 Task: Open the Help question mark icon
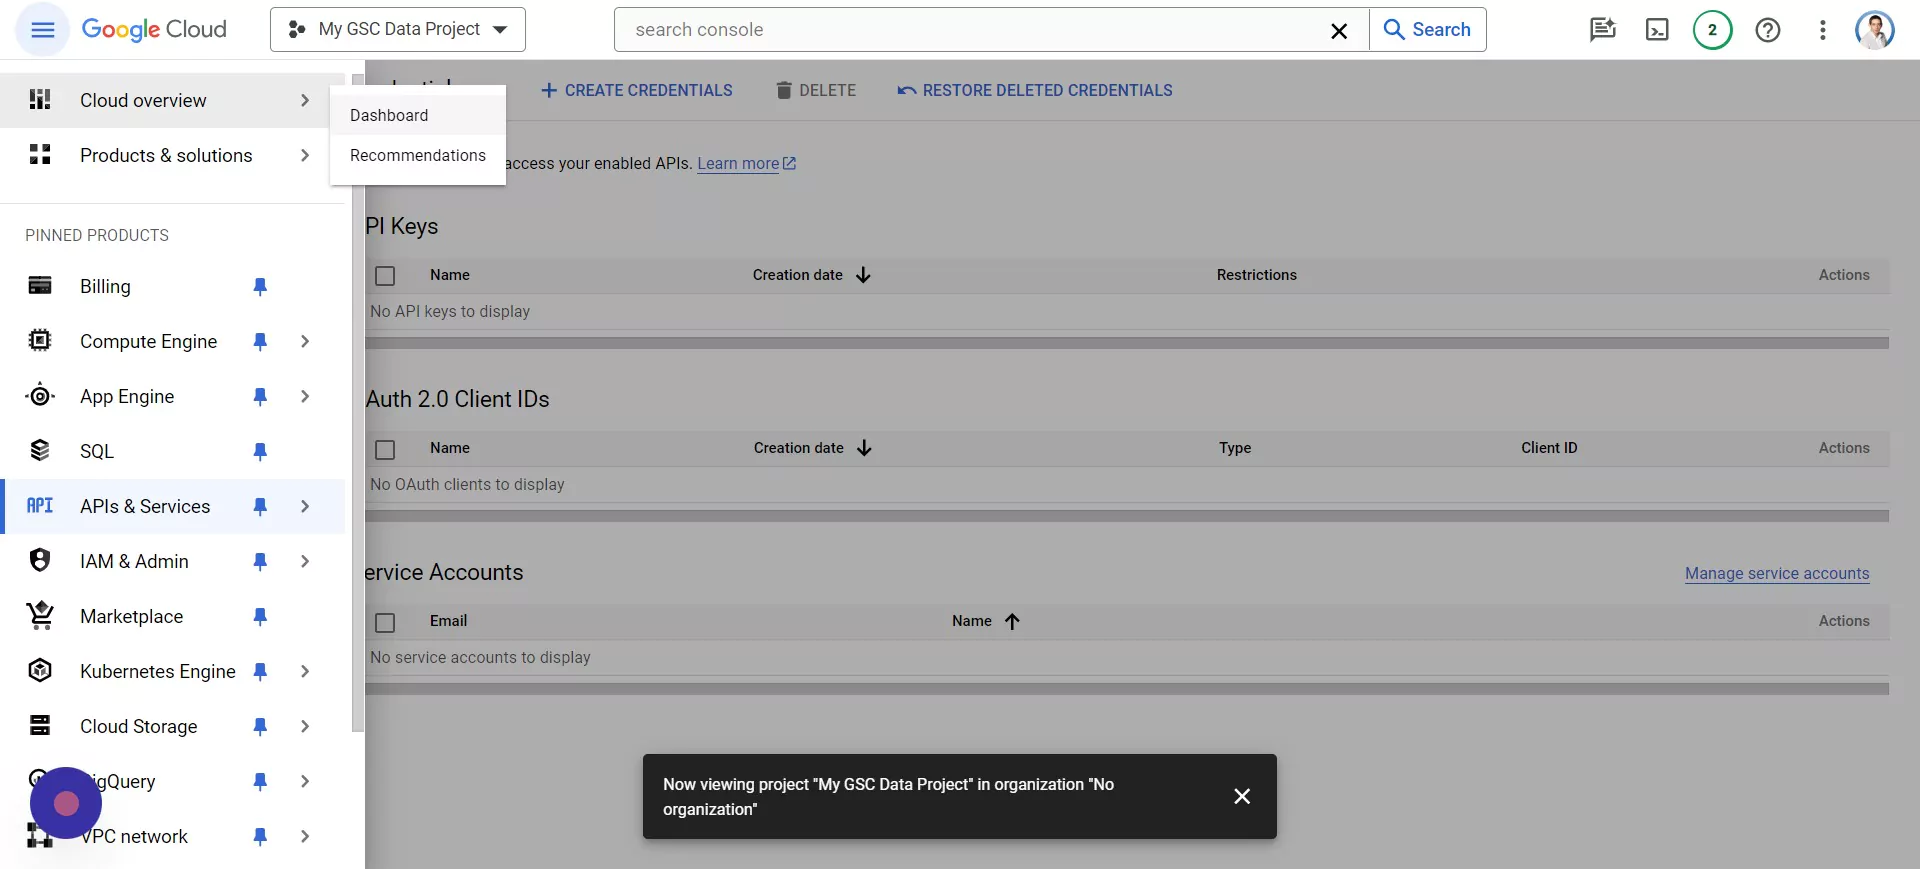point(1767,30)
